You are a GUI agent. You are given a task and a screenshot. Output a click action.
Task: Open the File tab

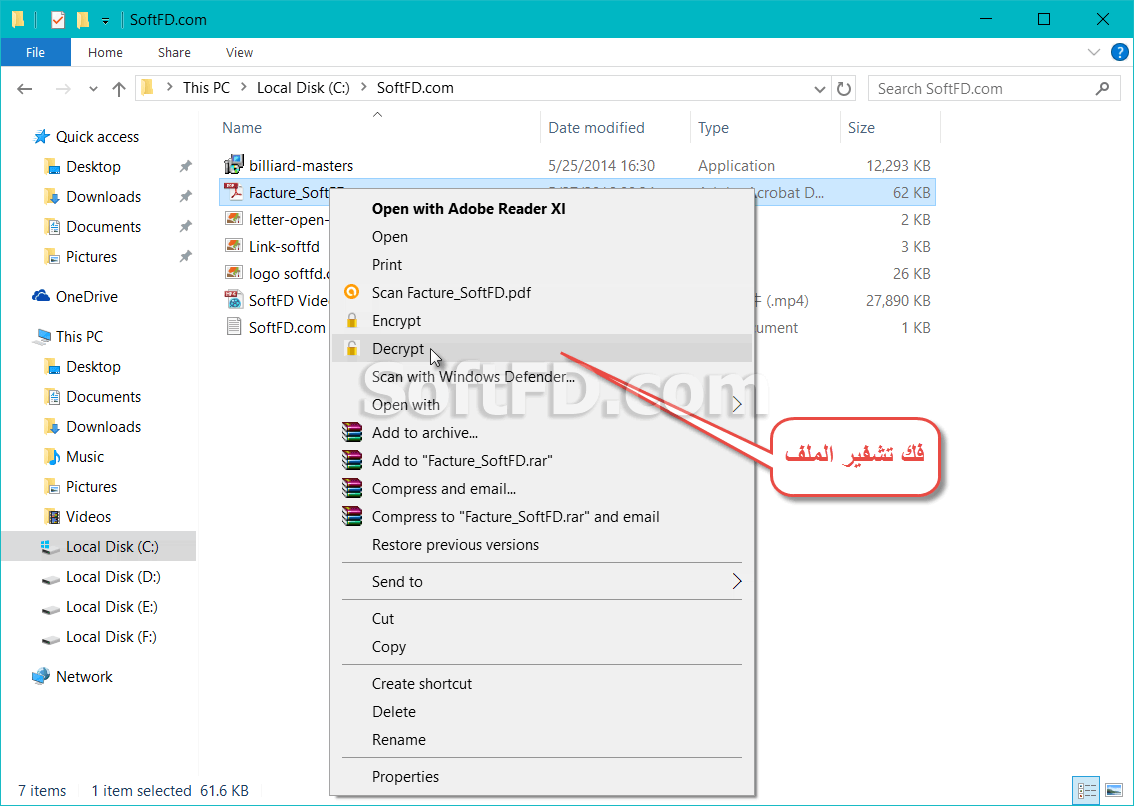[35, 52]
